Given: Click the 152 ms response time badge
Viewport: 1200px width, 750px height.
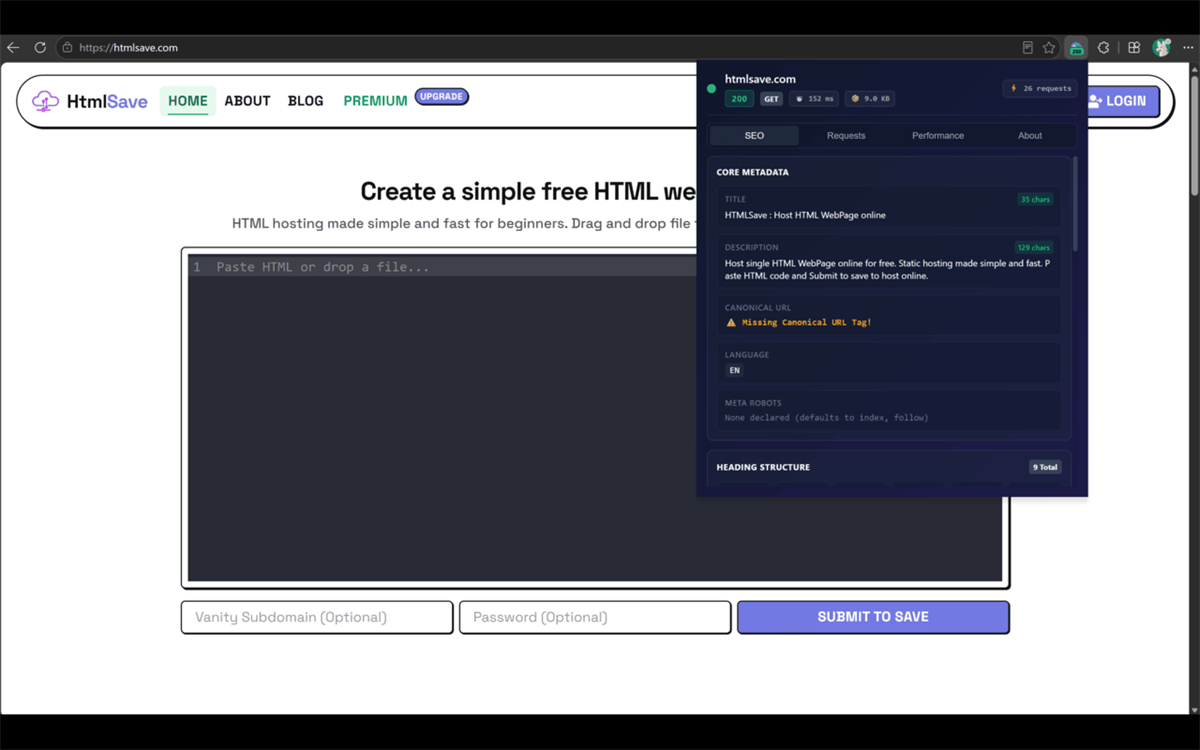Looking at the screenshot, I should click(x=814, y=99).
